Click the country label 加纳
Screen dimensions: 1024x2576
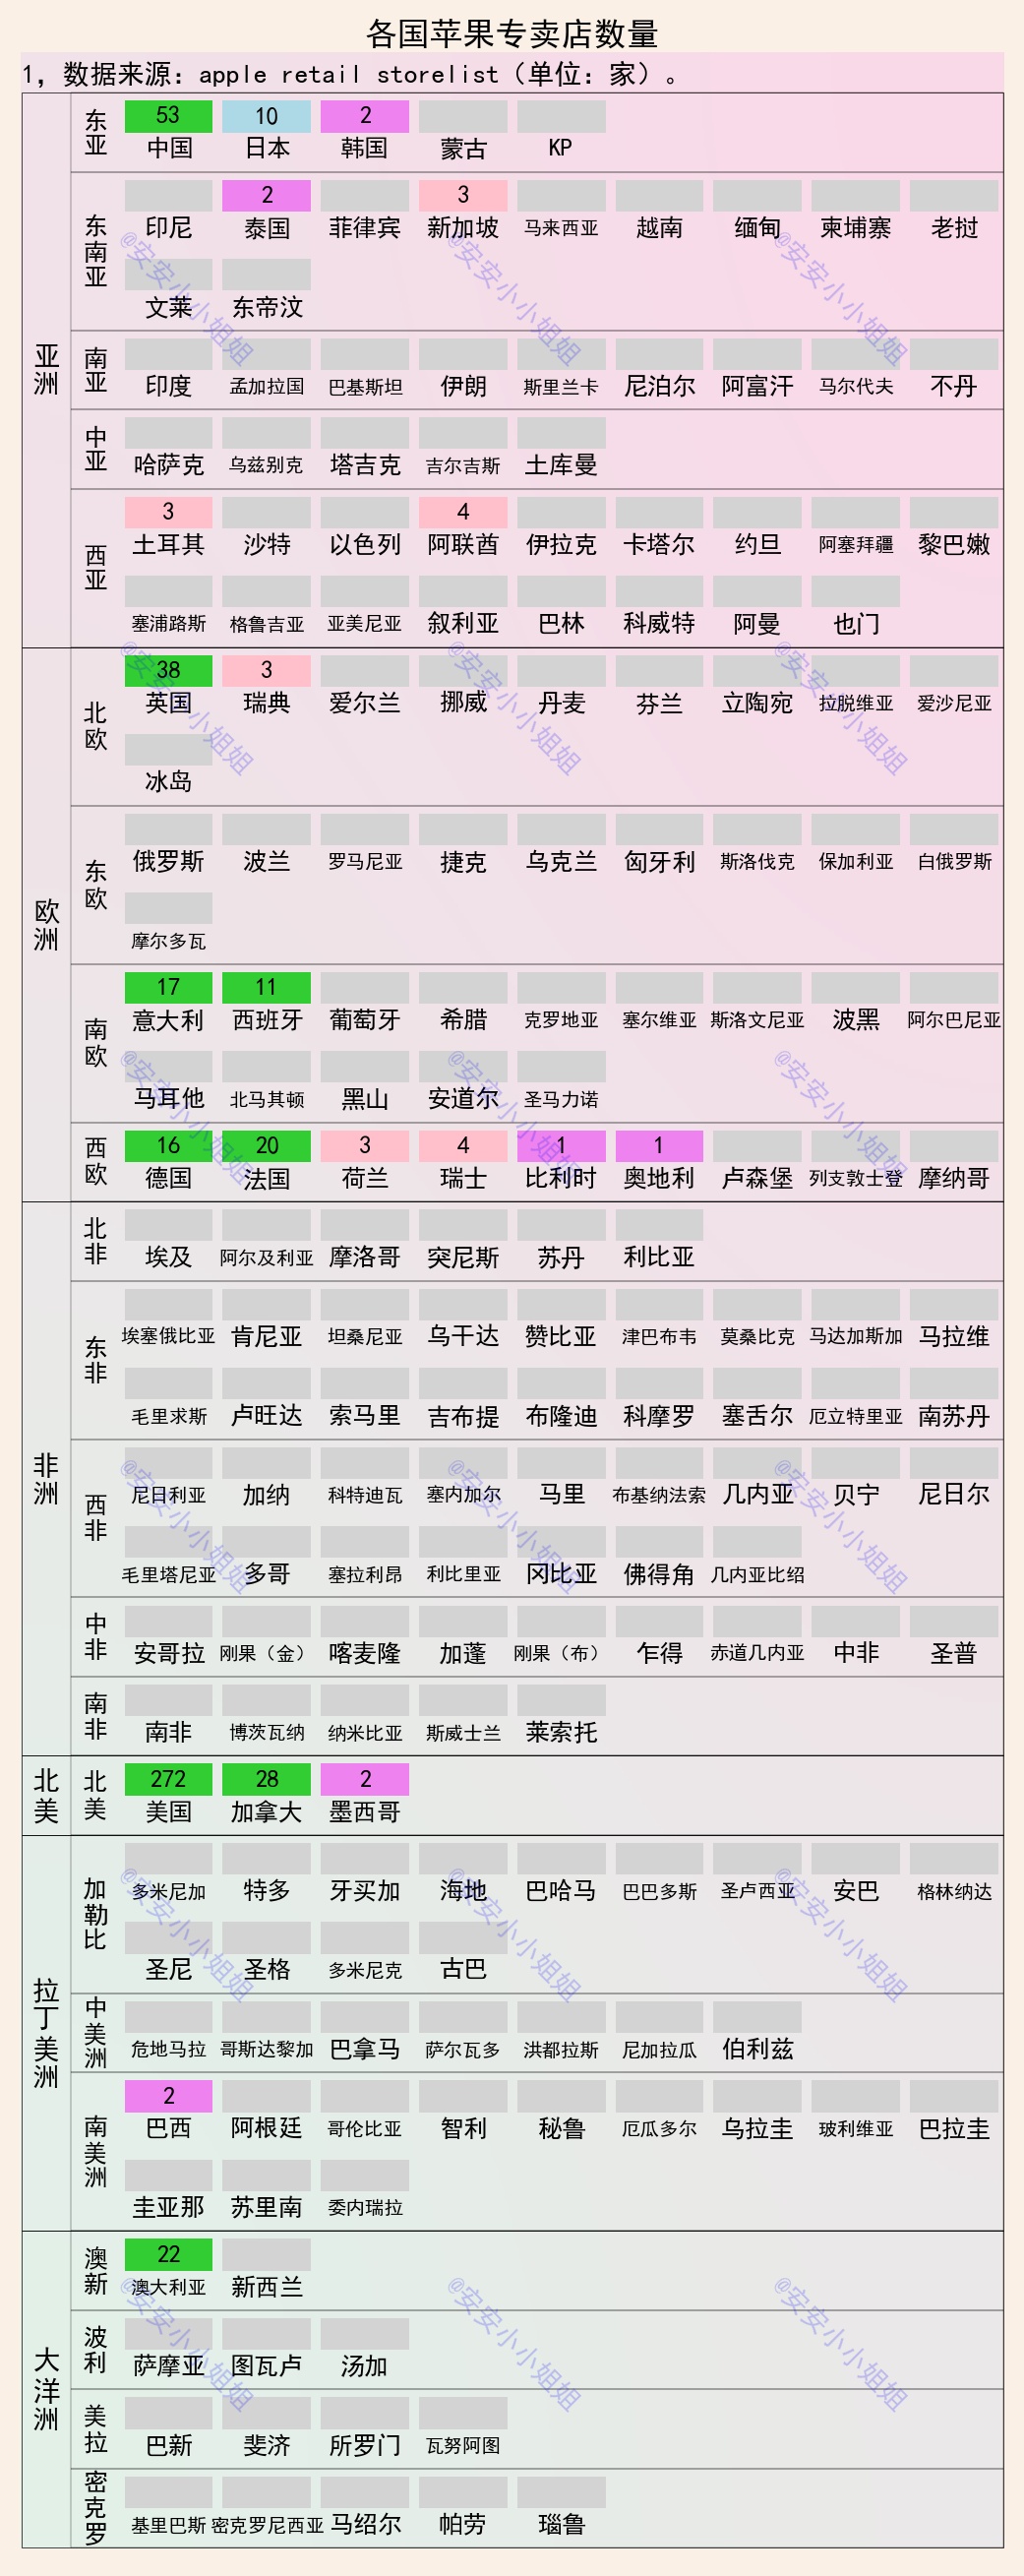pos(266,1495)
